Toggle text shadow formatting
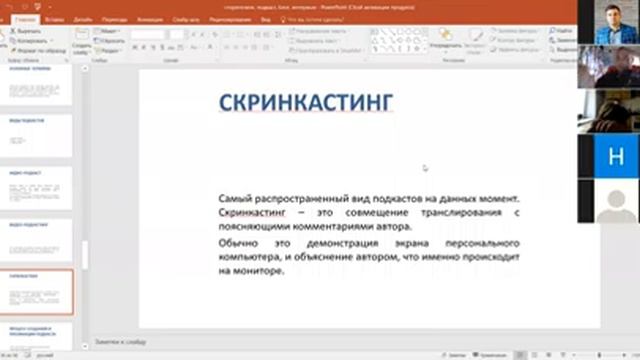This screenshot has height=360, width=640. coord(162,48)
